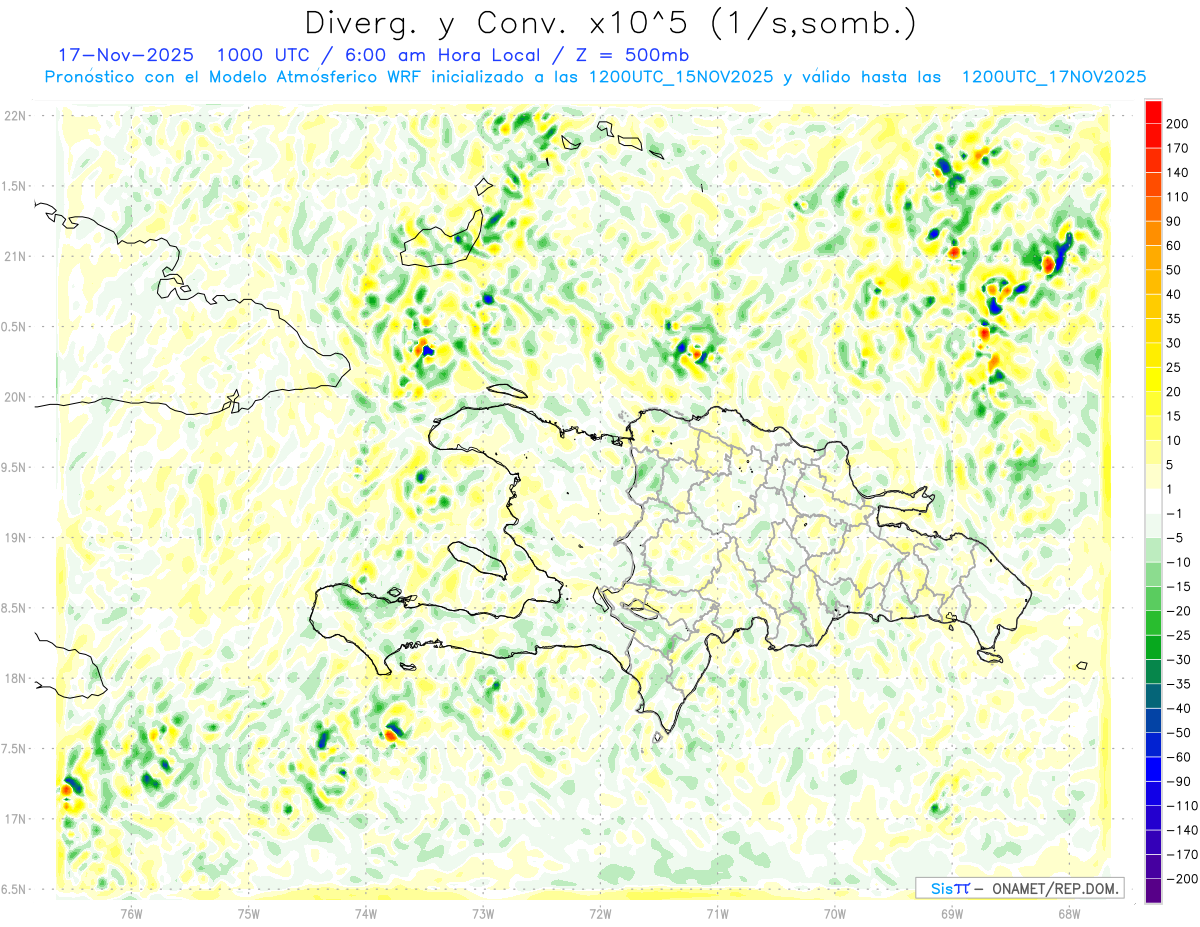1200x927 pixels.
Task: Click the '73W' longitude label
Action: tap(483, 913)
